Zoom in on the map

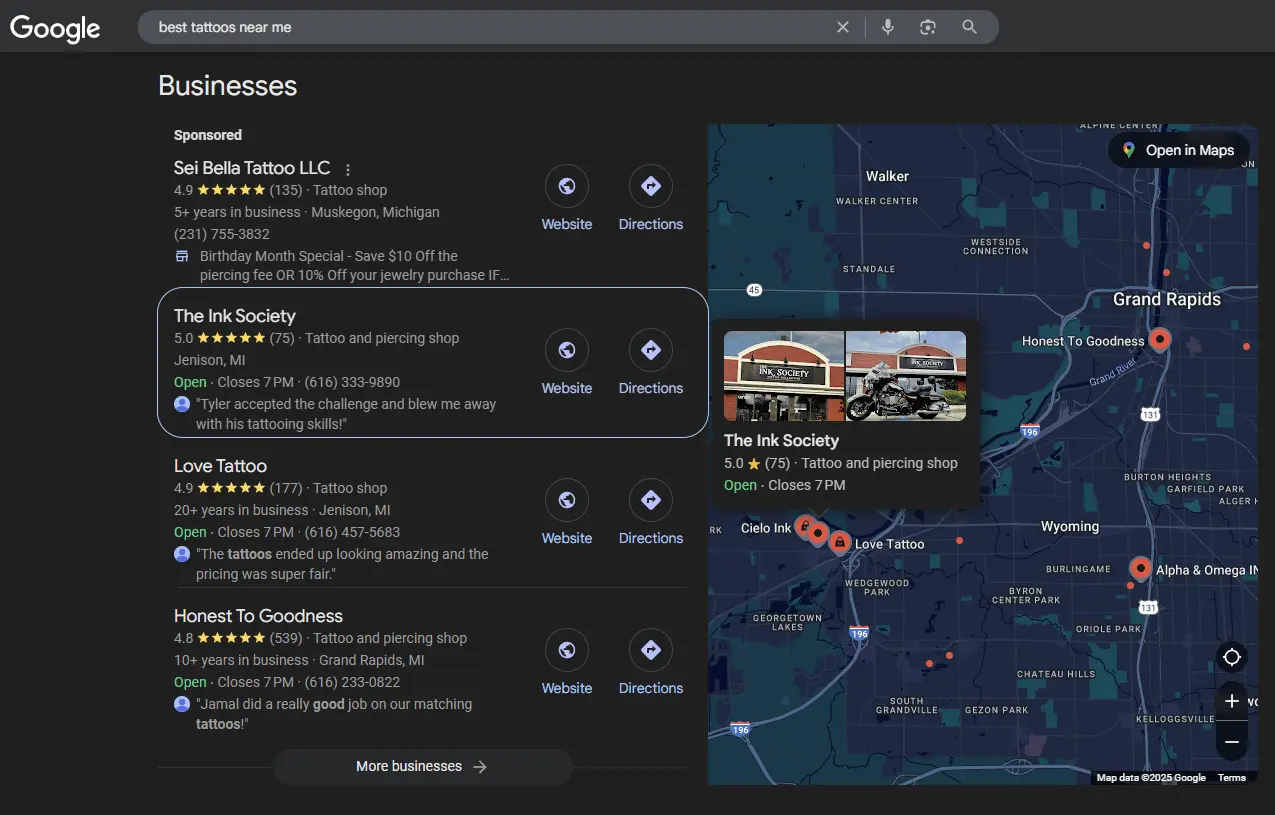coord(1232,701)
